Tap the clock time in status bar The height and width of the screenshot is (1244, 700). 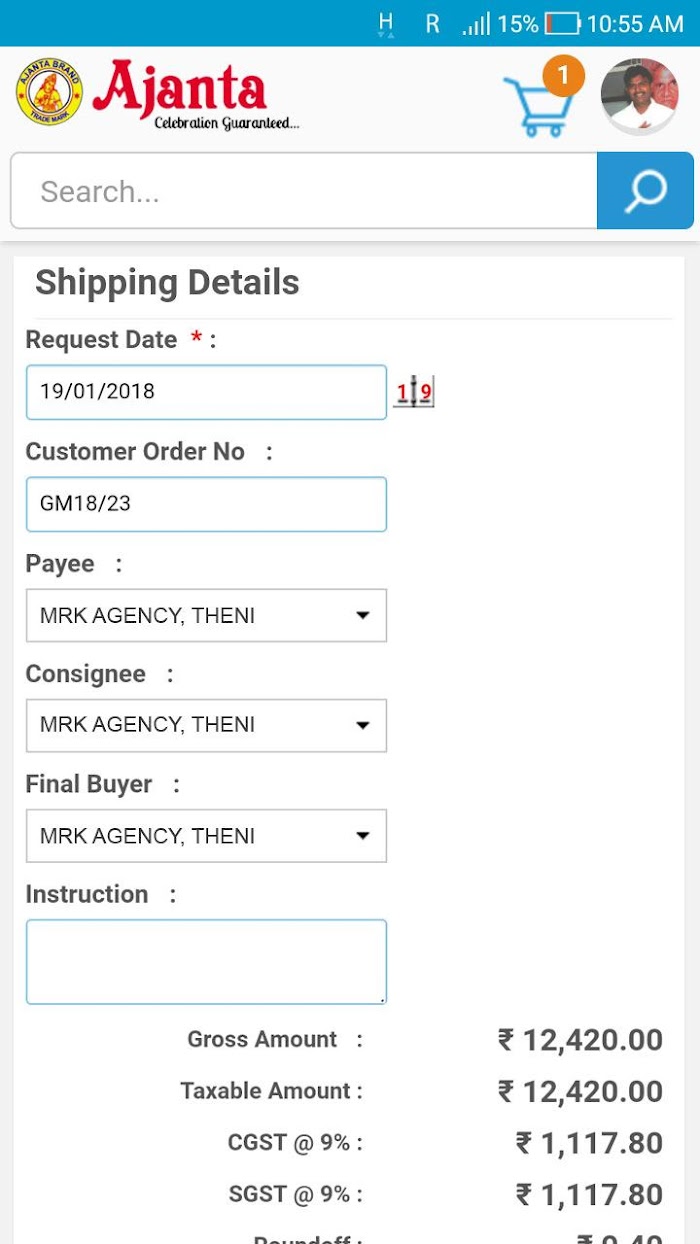pos(635,24)
